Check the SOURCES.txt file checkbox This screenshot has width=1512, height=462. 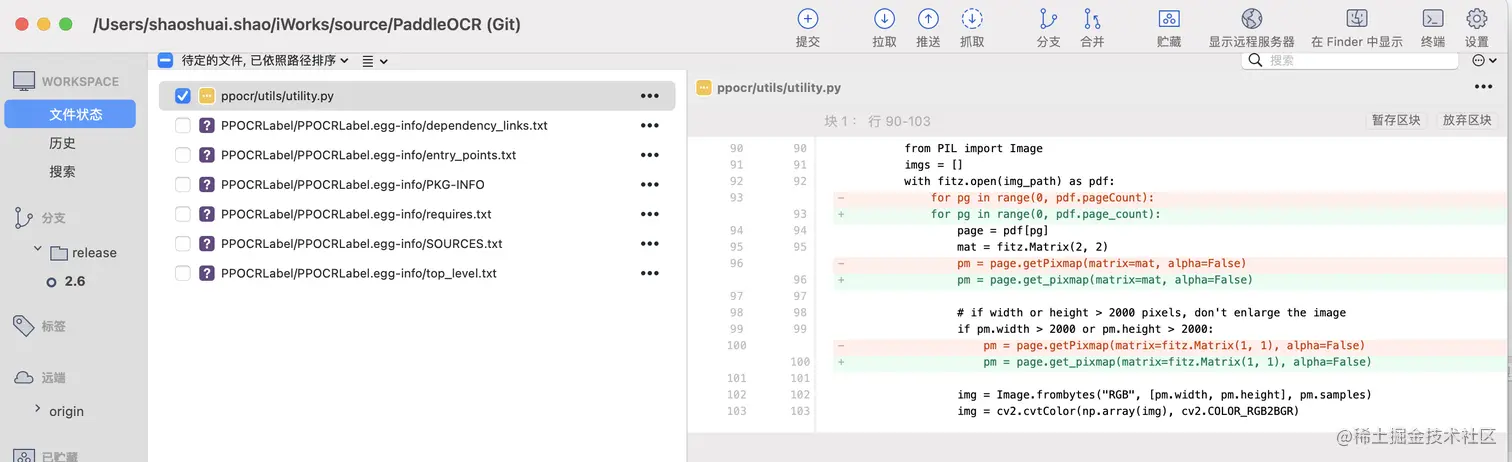(183, 244)
